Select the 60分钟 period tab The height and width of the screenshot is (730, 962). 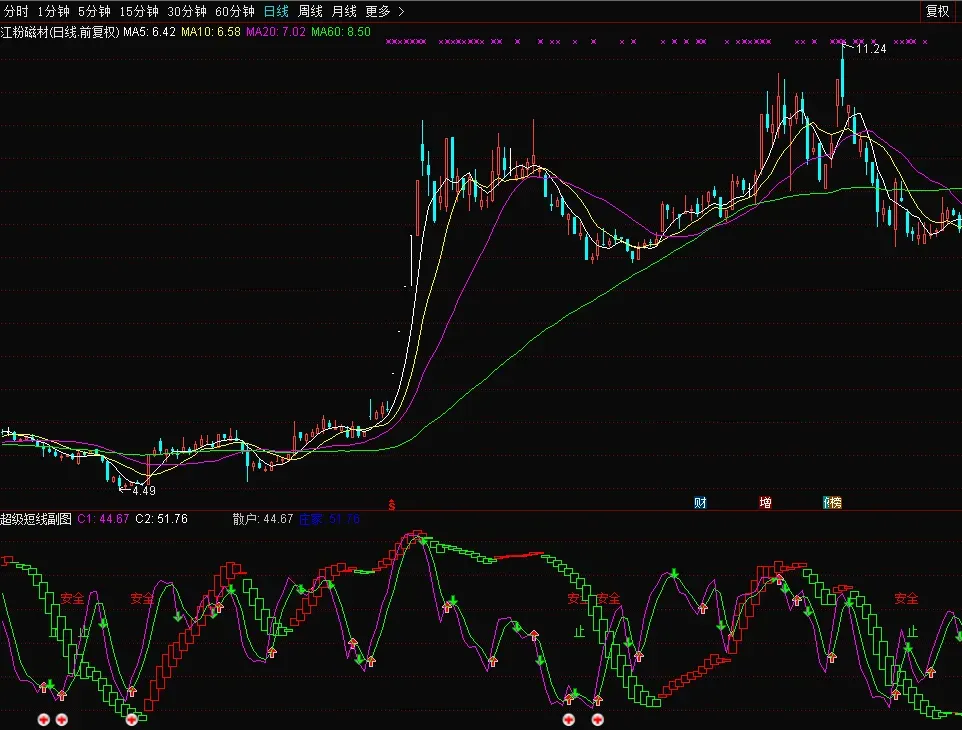coord(234,11)
